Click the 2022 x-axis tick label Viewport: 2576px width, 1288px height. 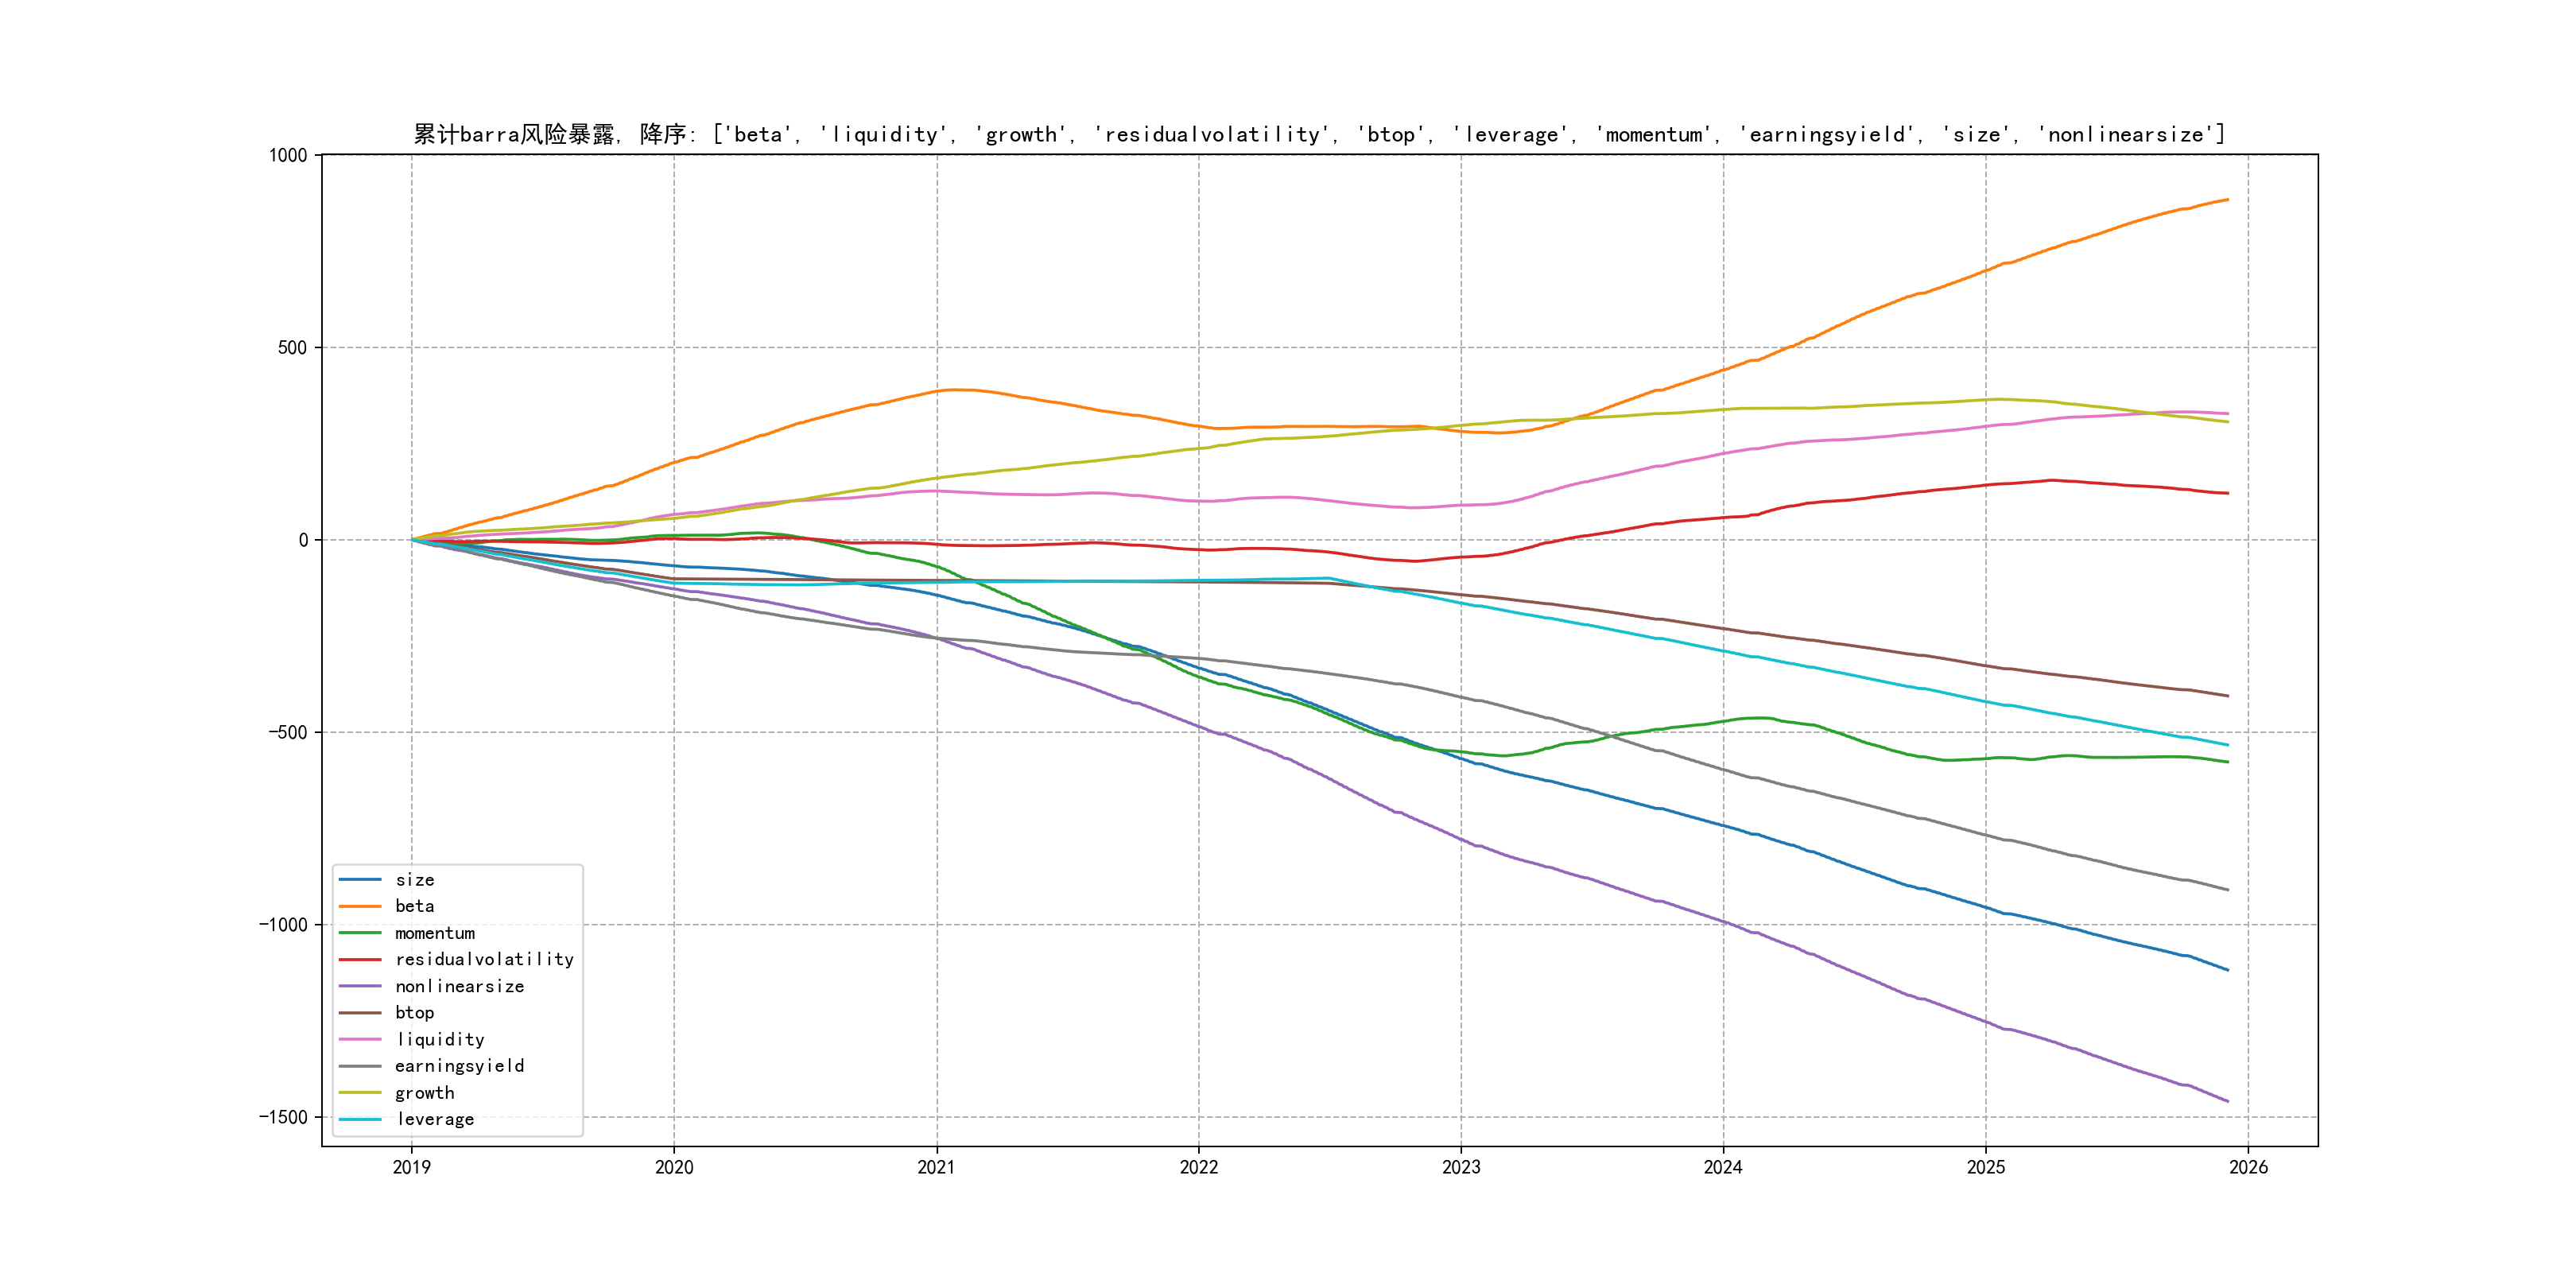[x=1198, y=1167]
